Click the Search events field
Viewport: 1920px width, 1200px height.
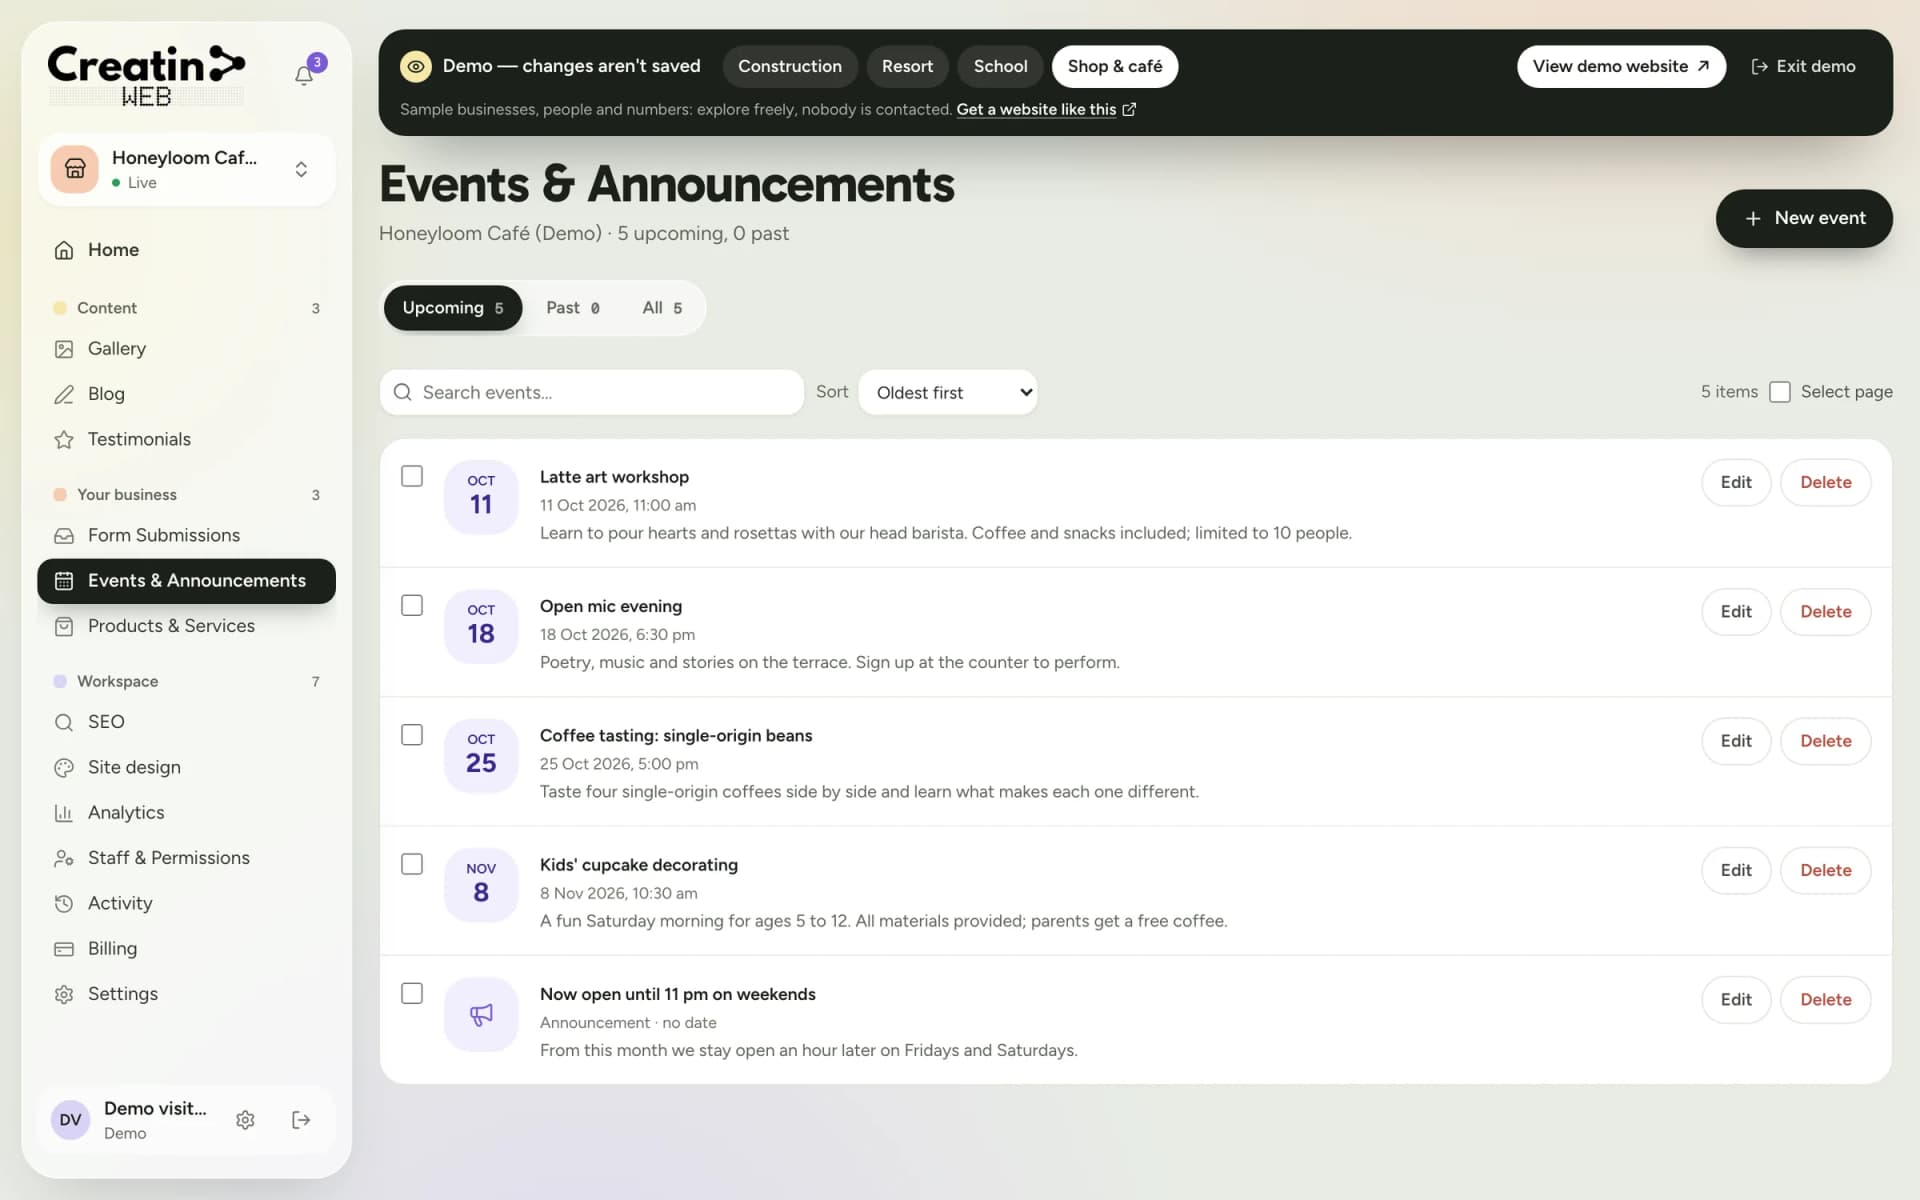coord(592,393)
